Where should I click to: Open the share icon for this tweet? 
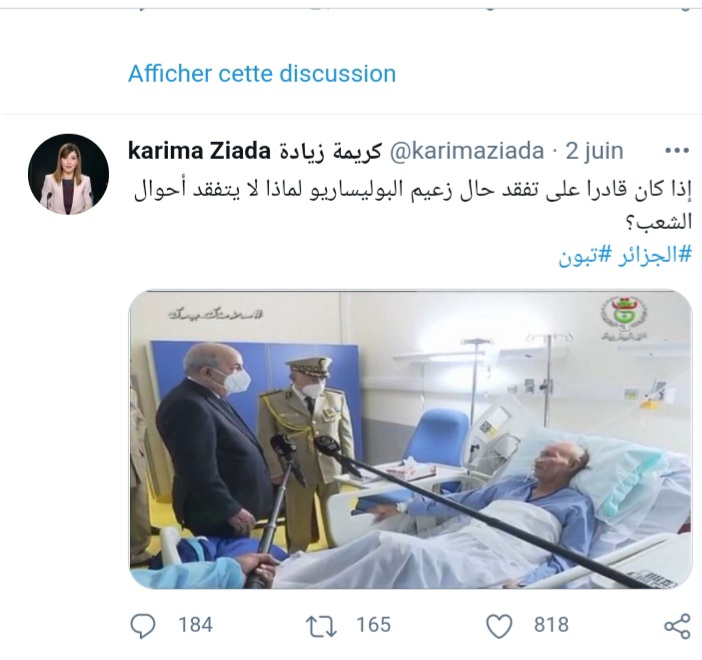click(x=677, y=626)
